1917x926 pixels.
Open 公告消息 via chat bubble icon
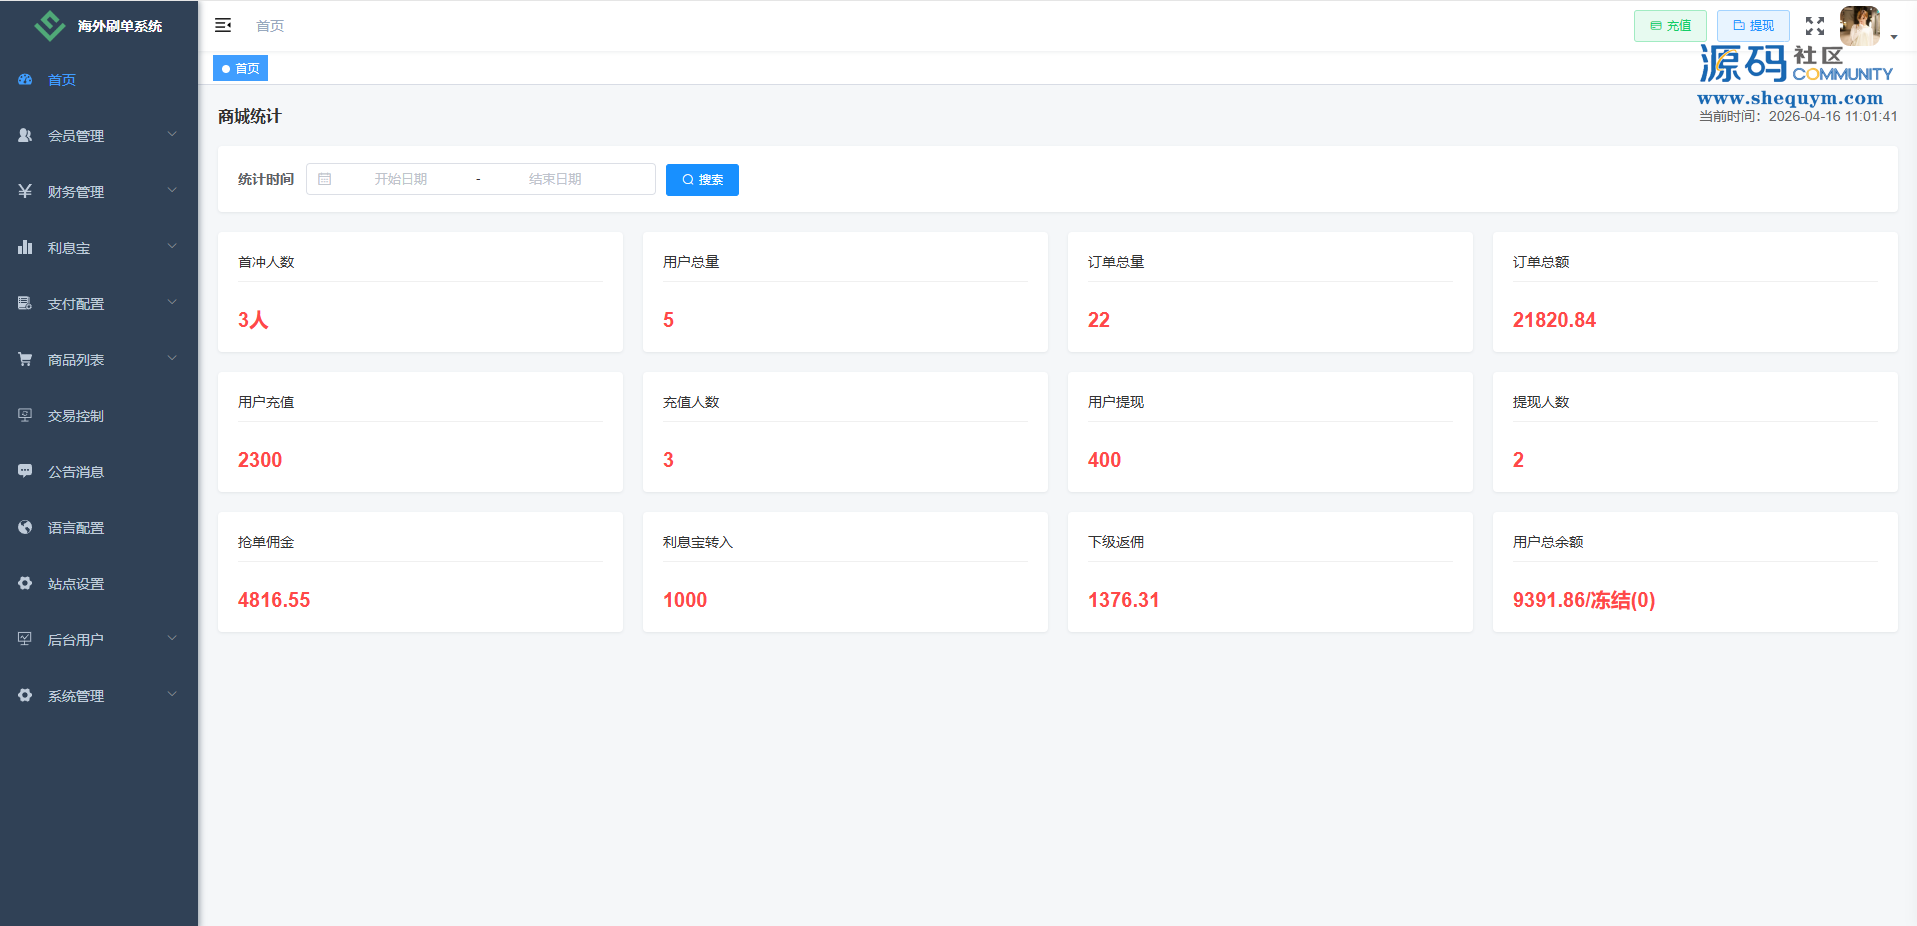pyautogui.click(x=25, y=471)
